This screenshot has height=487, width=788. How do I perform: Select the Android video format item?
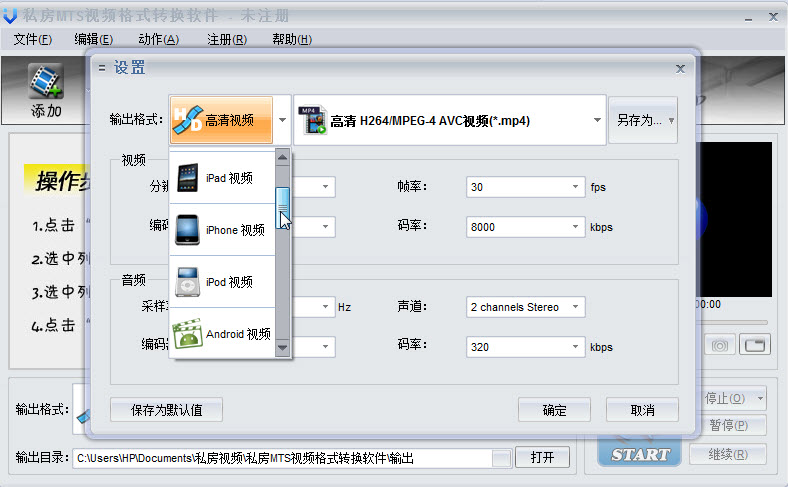pos(222,333)
